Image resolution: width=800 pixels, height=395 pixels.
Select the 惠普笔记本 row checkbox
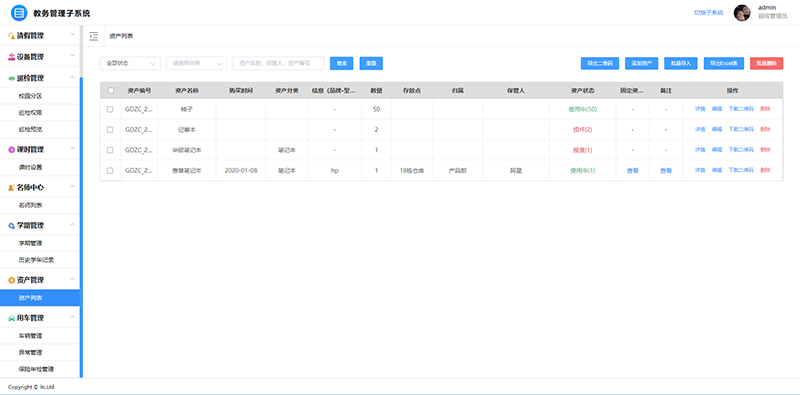(110, 170)
